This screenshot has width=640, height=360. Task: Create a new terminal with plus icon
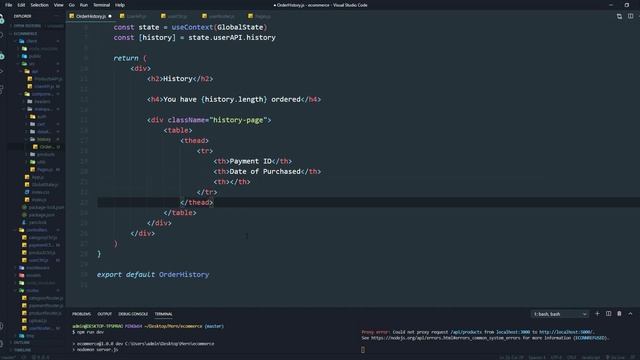click(597, 313)
